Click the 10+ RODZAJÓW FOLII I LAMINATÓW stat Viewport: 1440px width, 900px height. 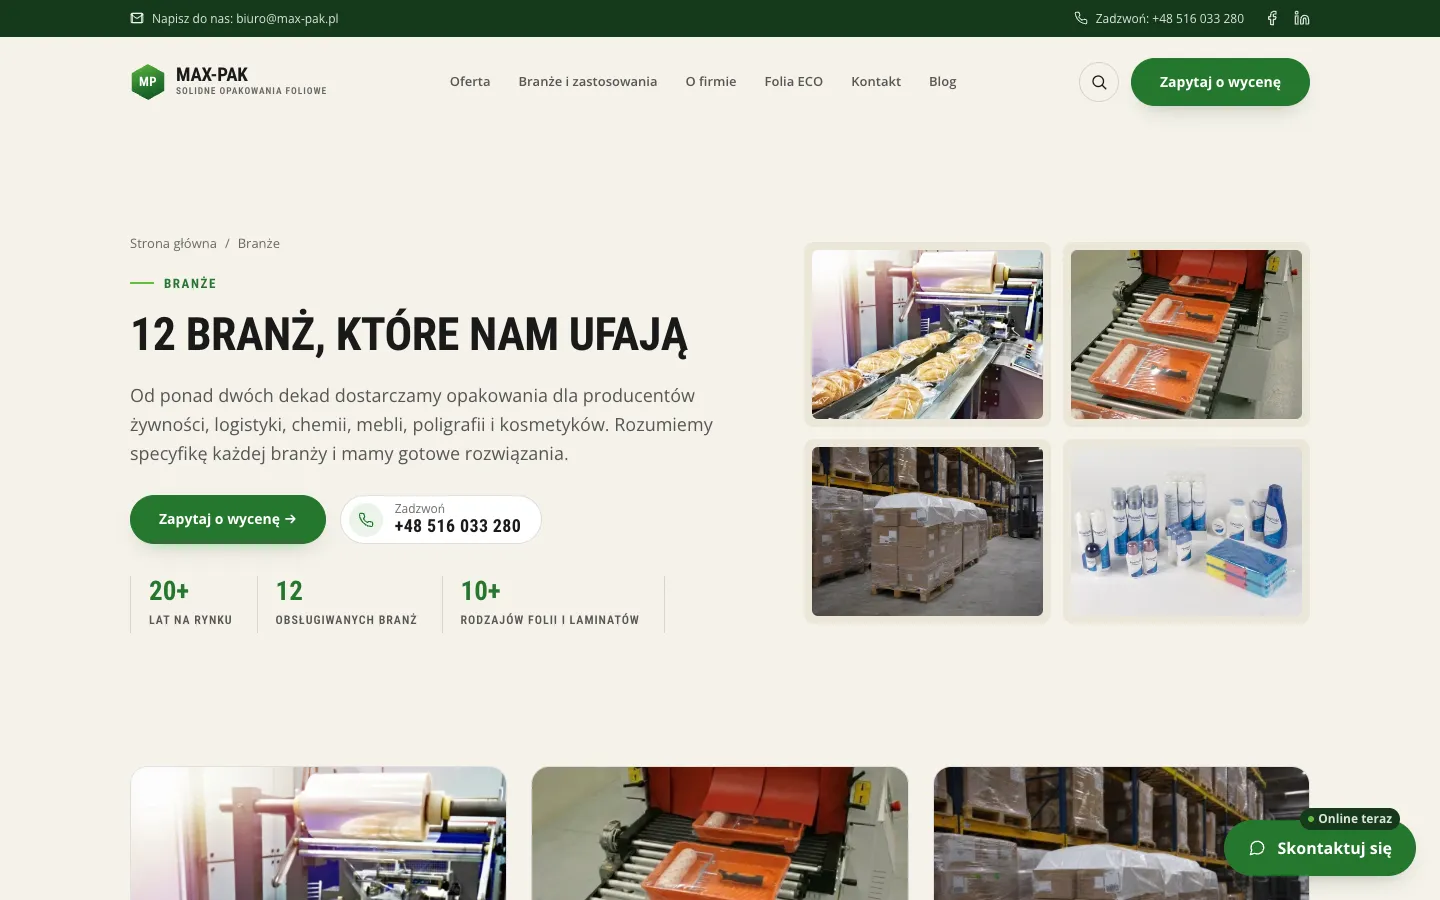tap(550, 604)
